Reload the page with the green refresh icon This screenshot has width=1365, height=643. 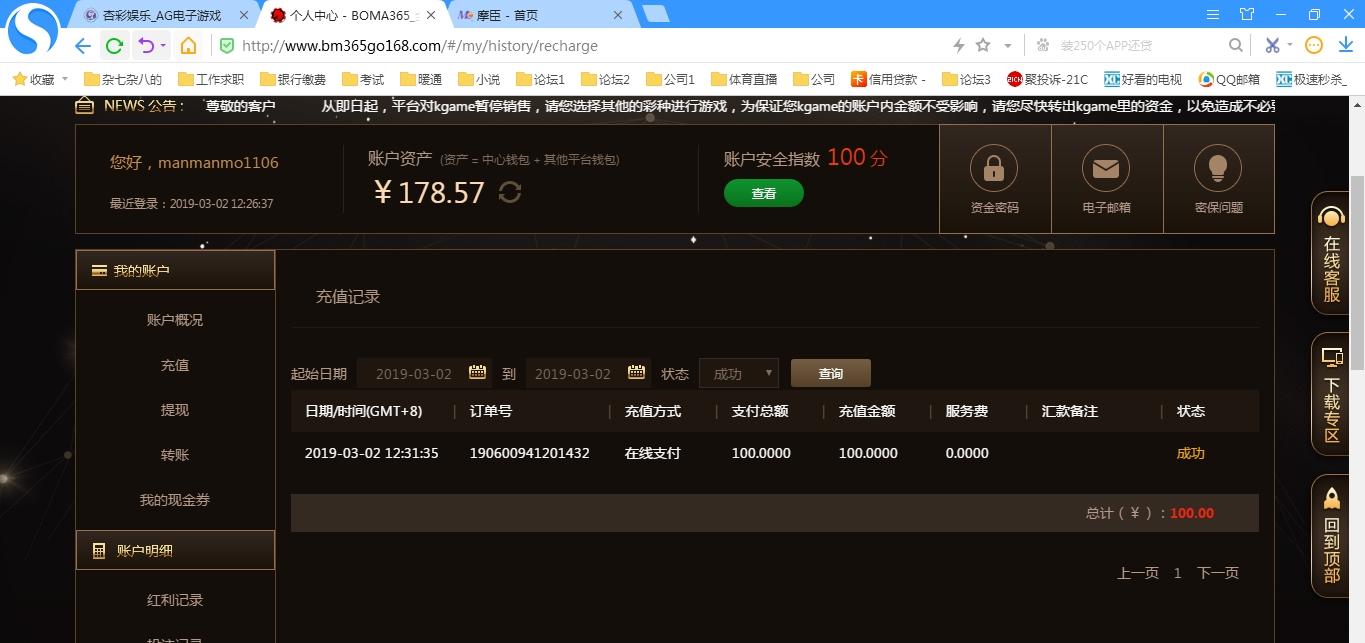click(114, 46)
